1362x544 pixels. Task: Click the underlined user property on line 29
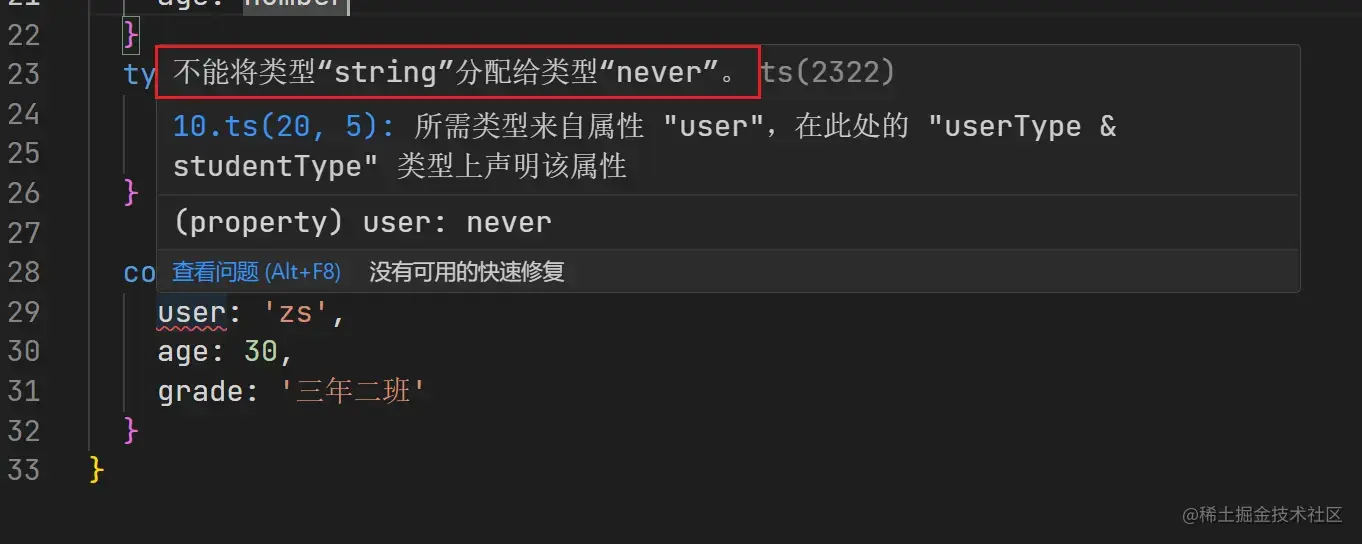192,313
